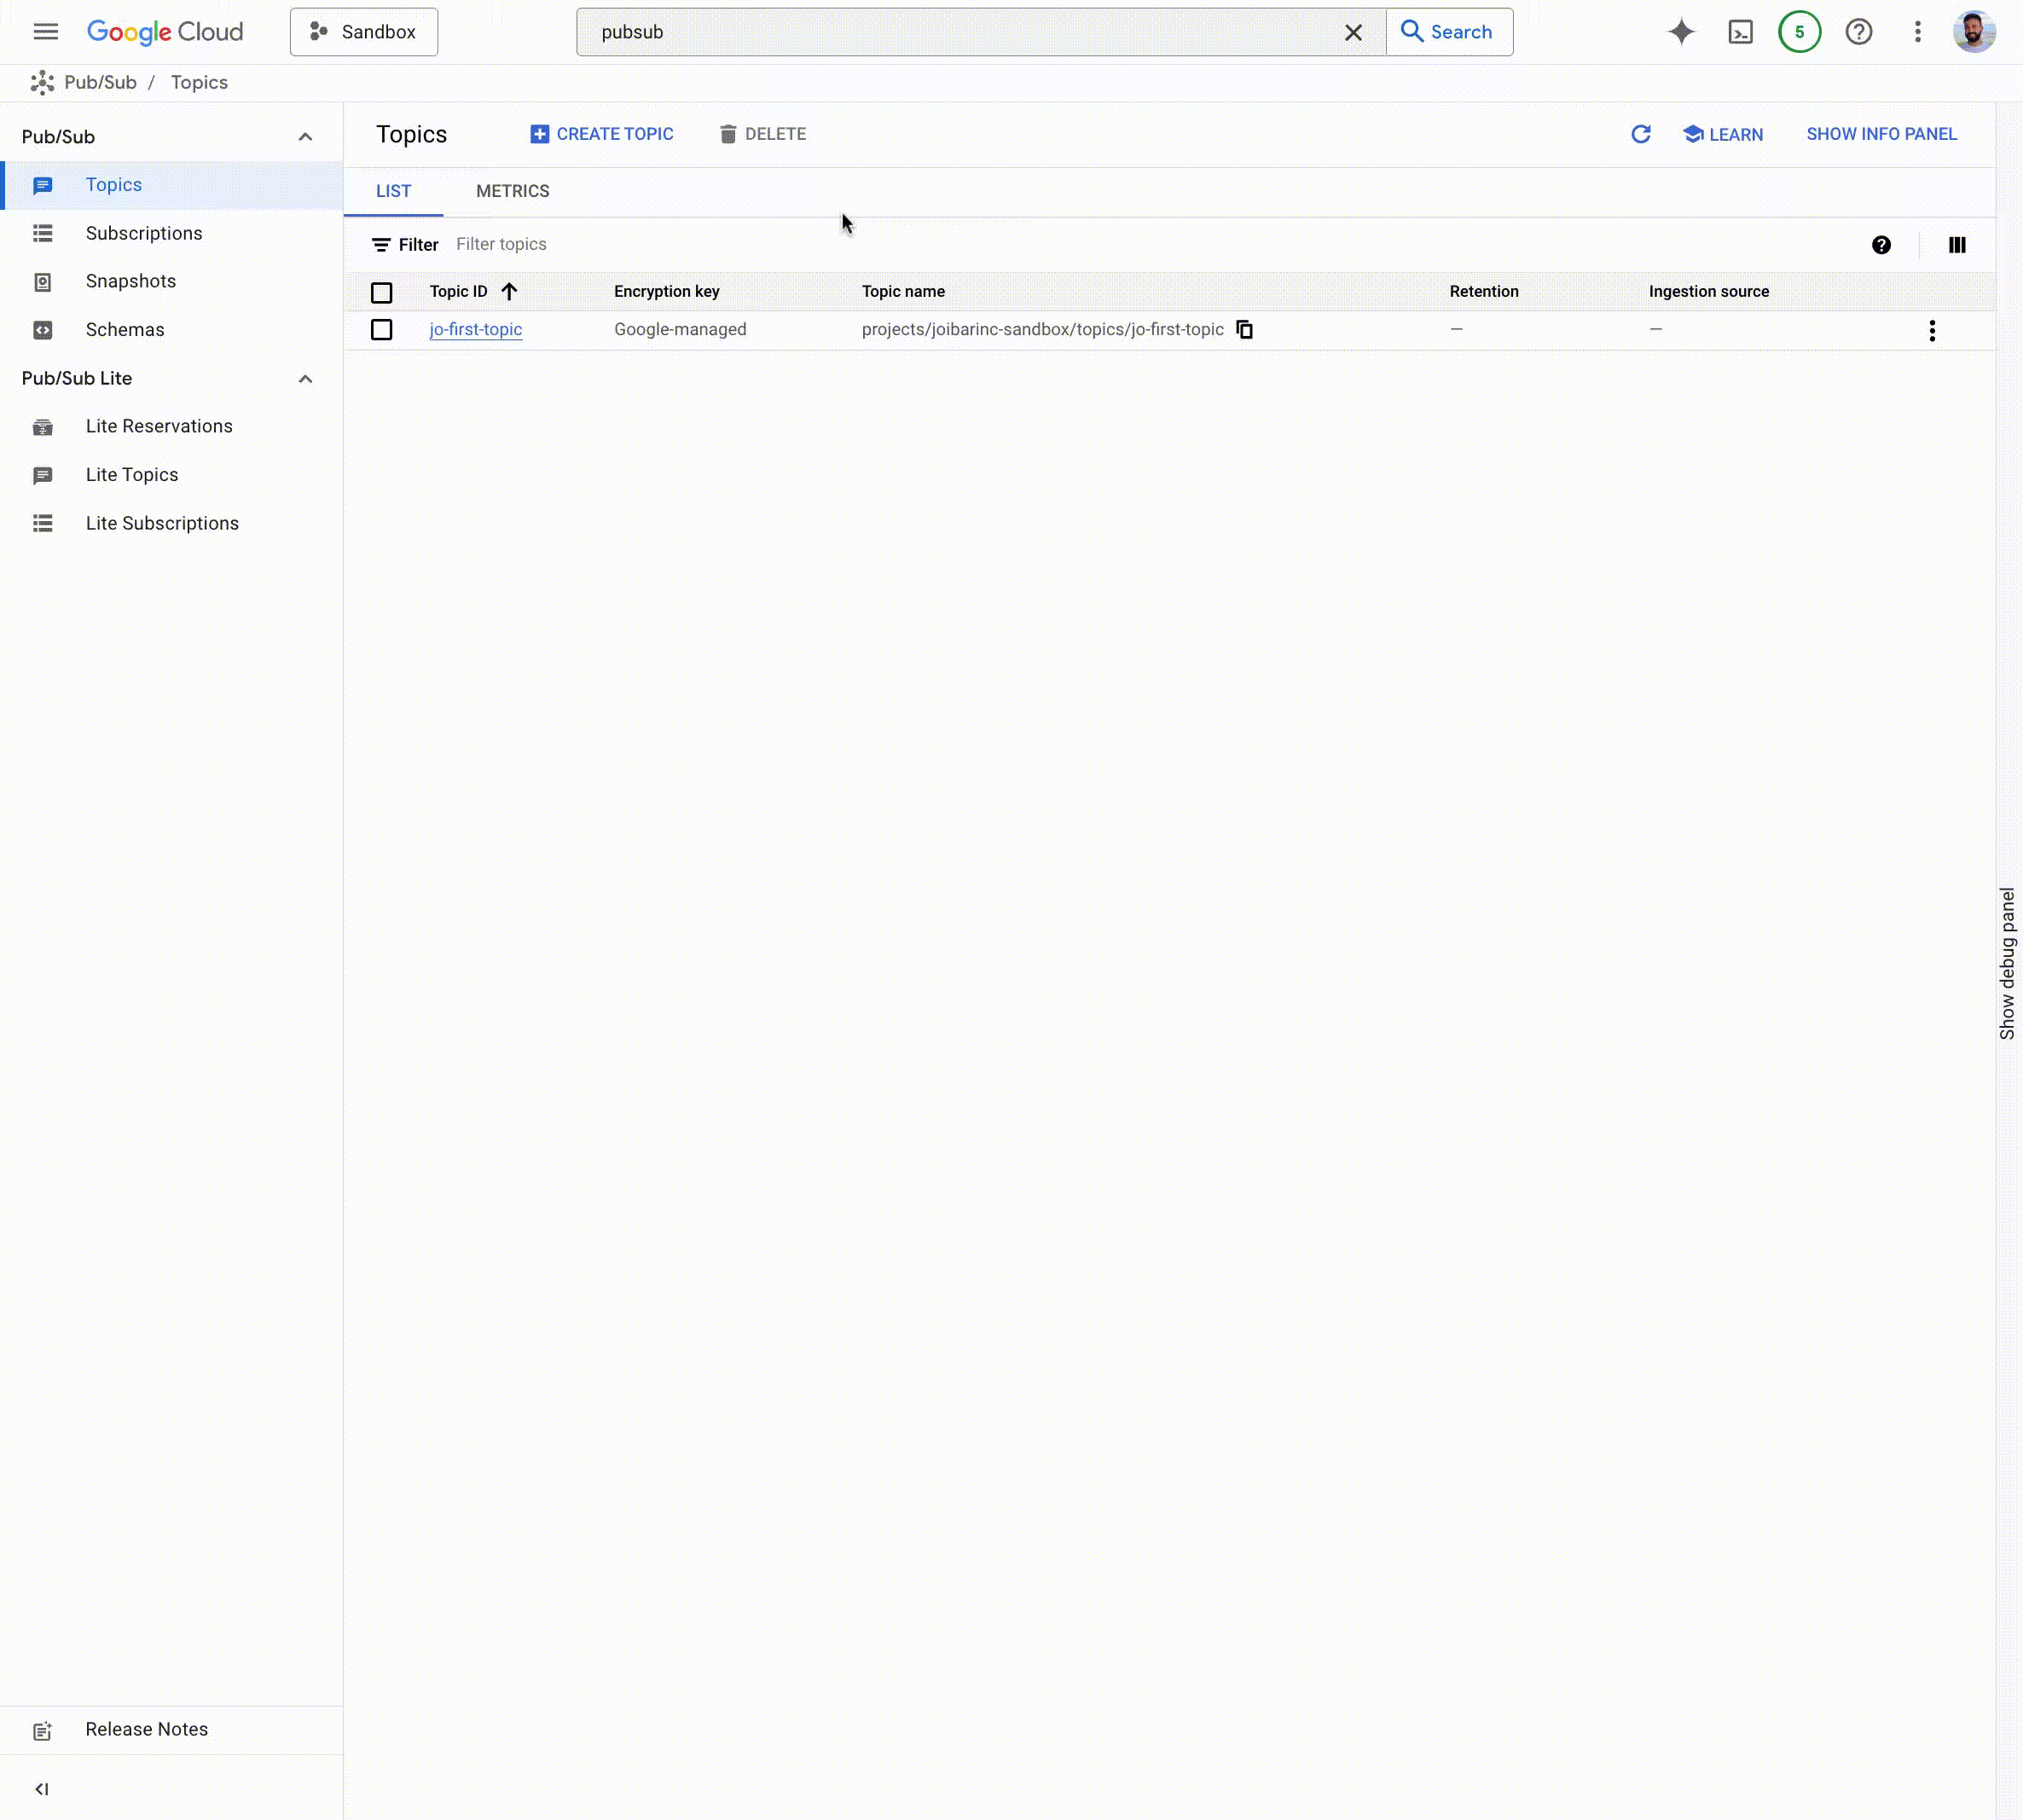Click the filter help question mark icon
The image size is (2023, 1820).
[1881, 245]
